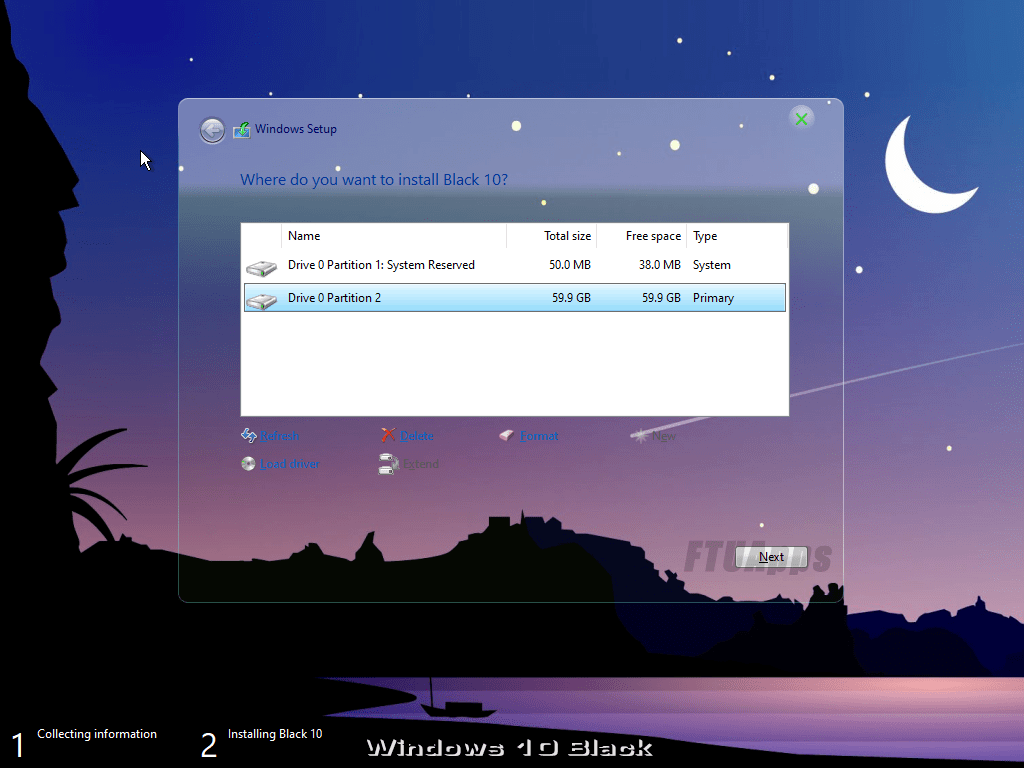Viewport: 1024px width, 768px height.
Task: Click the Next button
Action: [771, 557]
